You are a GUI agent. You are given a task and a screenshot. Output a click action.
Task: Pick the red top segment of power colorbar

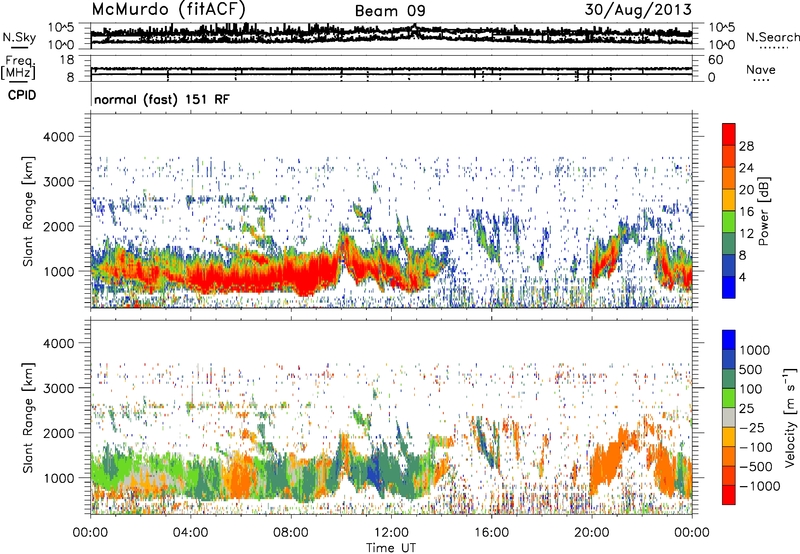(729, 135)
